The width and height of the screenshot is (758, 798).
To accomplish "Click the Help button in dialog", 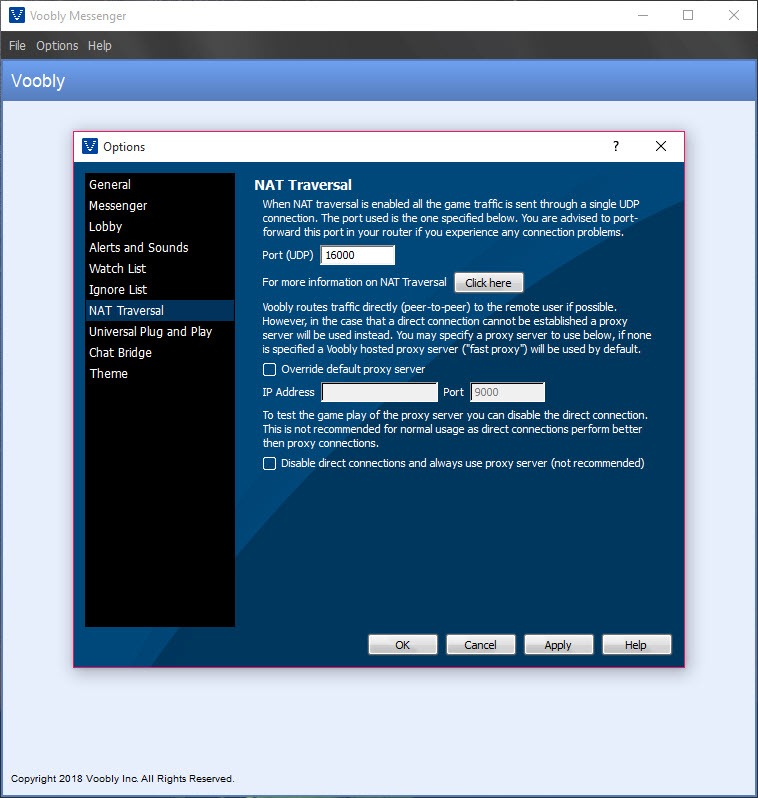I will (636, 644).
